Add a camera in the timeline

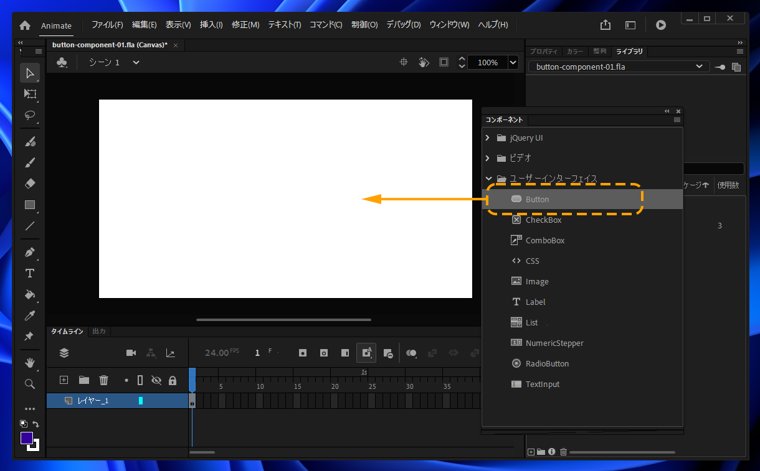[131, 353]
